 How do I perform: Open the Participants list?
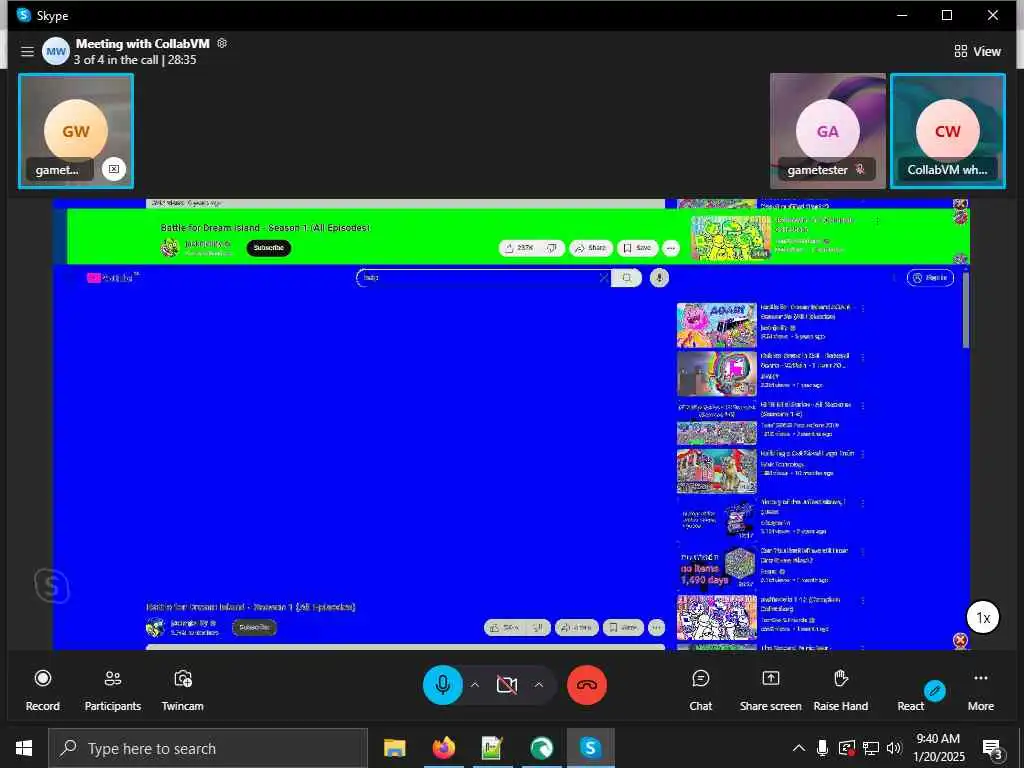[x=113, y=690]
